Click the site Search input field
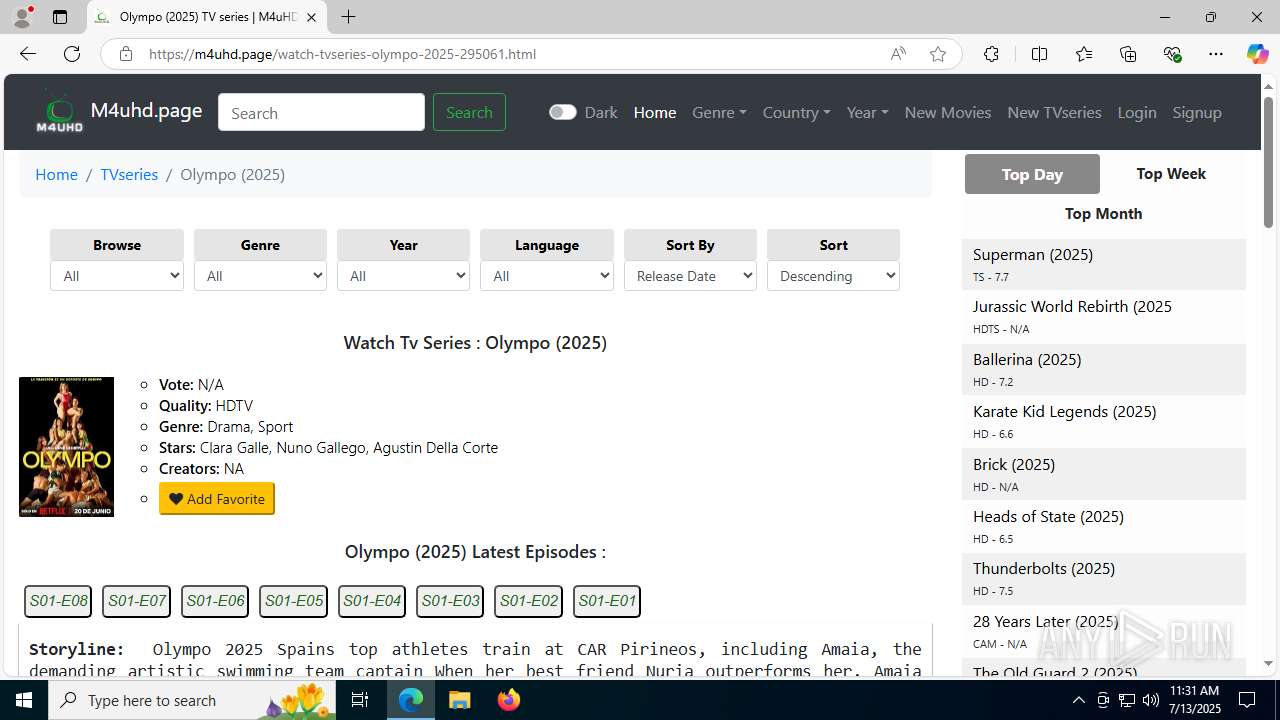The height and width of the screenshot is (720, 1280). (x=321, y=112)
